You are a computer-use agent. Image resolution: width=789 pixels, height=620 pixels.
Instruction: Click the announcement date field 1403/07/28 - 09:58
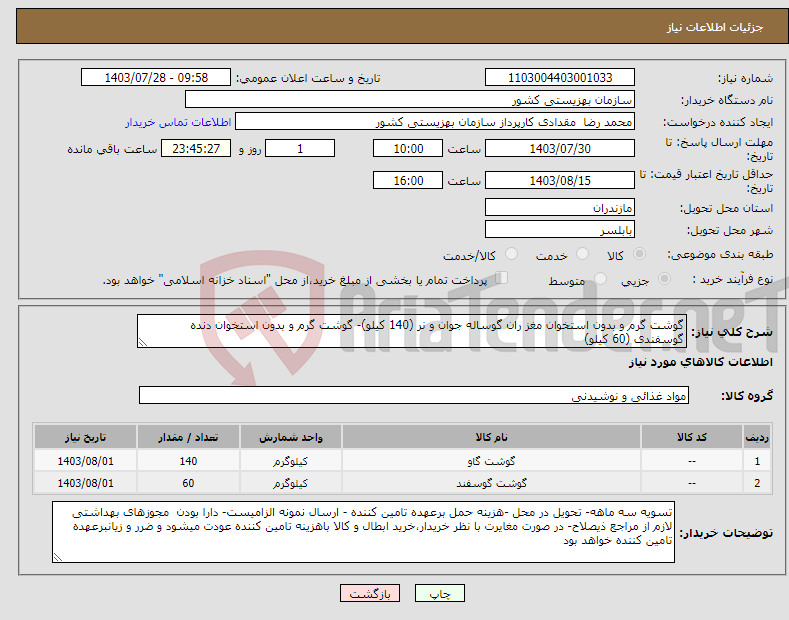pyautogui.click(x=156, y=78)
